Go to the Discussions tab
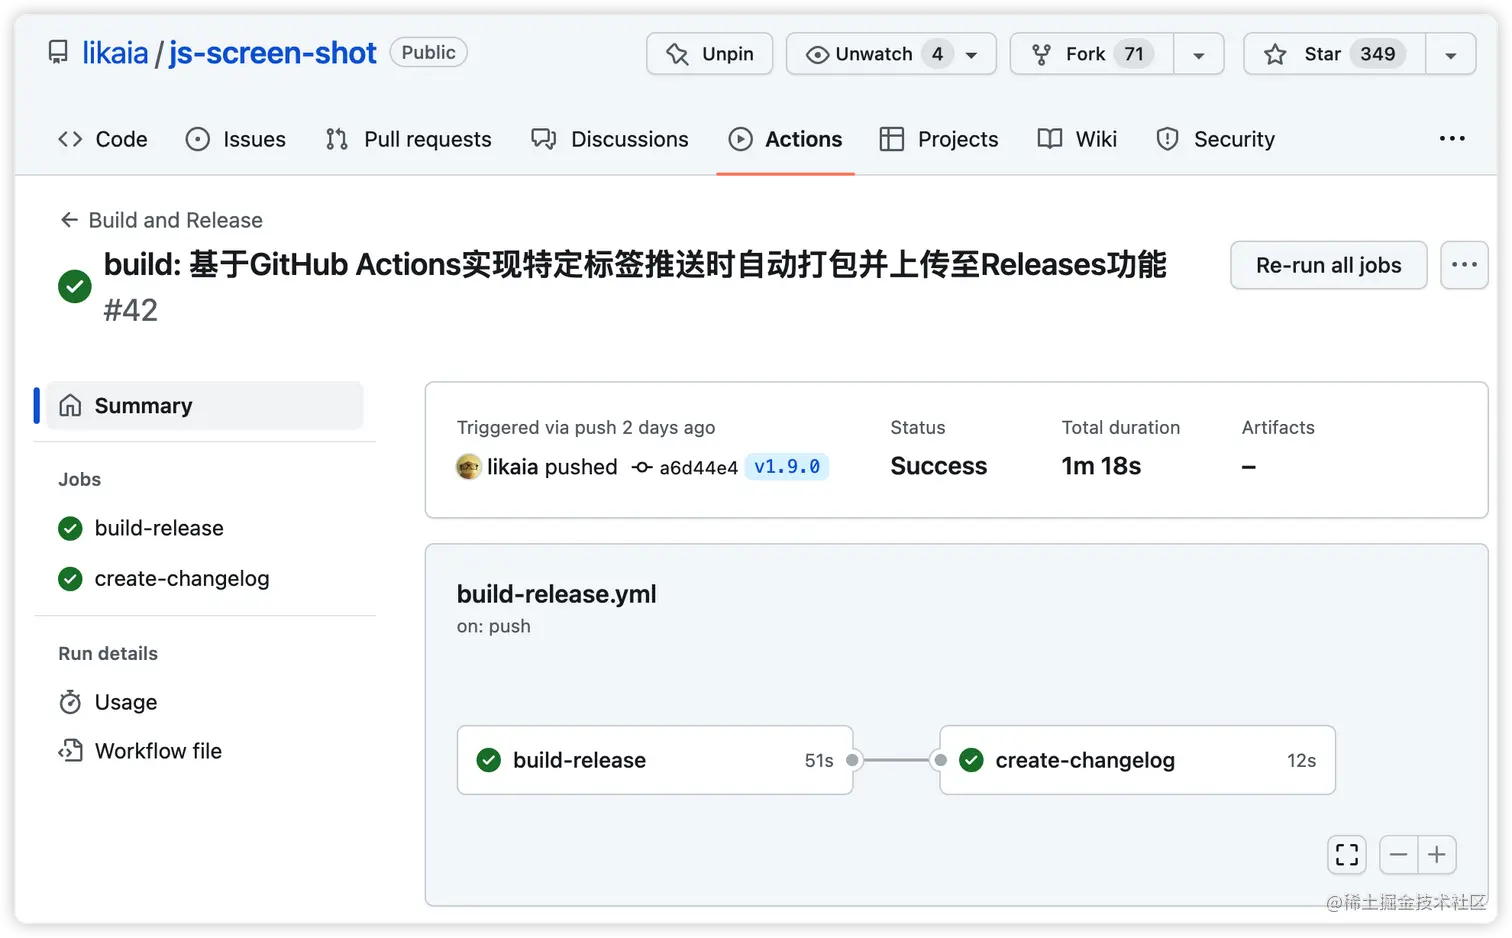Viewport: 1512px width, 938px height. tap(610, 139)
